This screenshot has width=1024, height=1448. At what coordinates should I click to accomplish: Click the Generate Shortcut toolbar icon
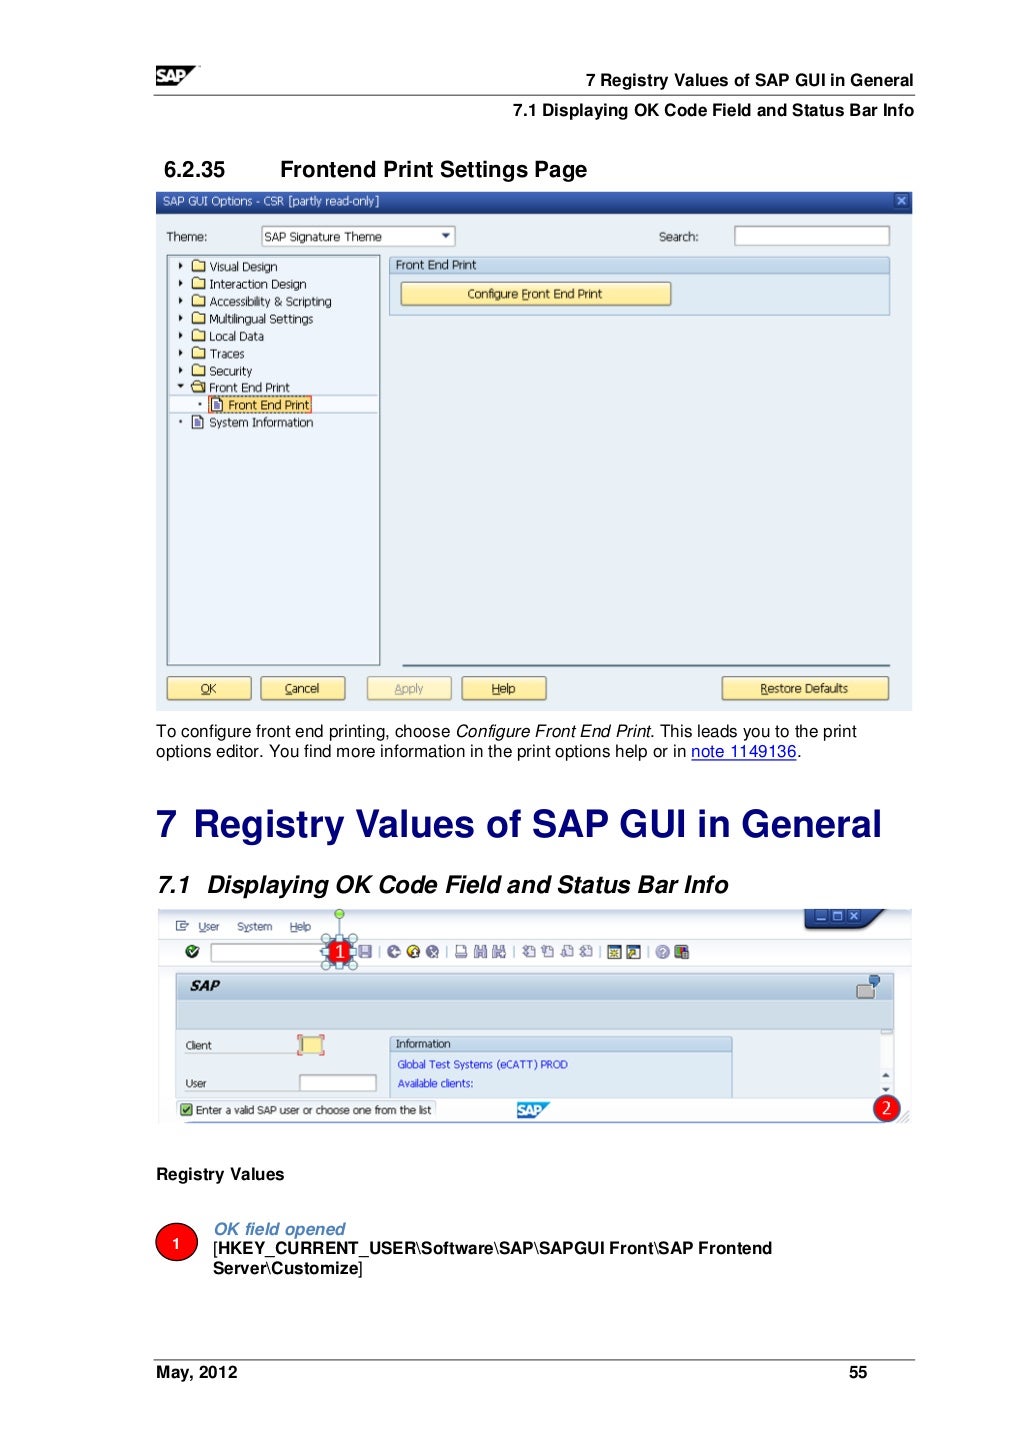(633, 952)
